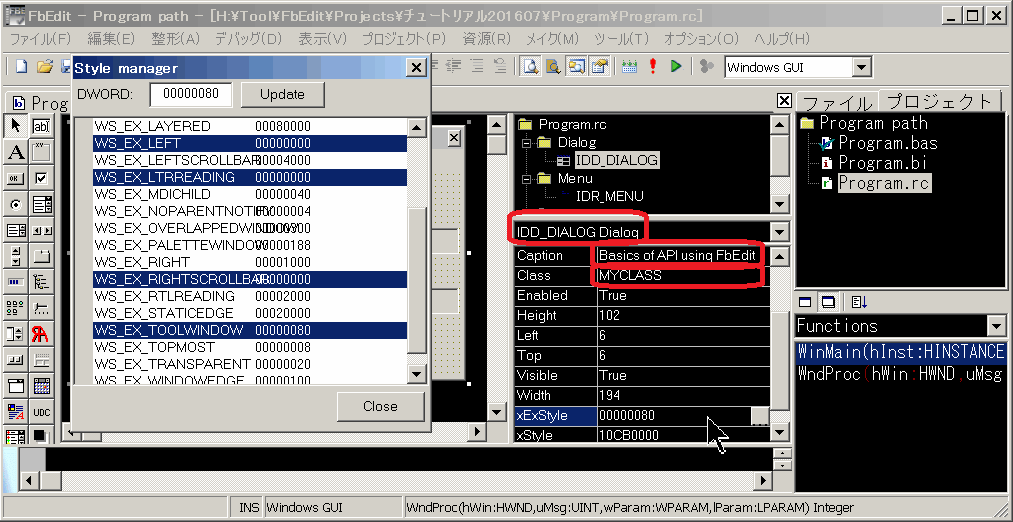Toggle first window-layout button above Functions
The image size is (1013, 522).
coord(805,302)
